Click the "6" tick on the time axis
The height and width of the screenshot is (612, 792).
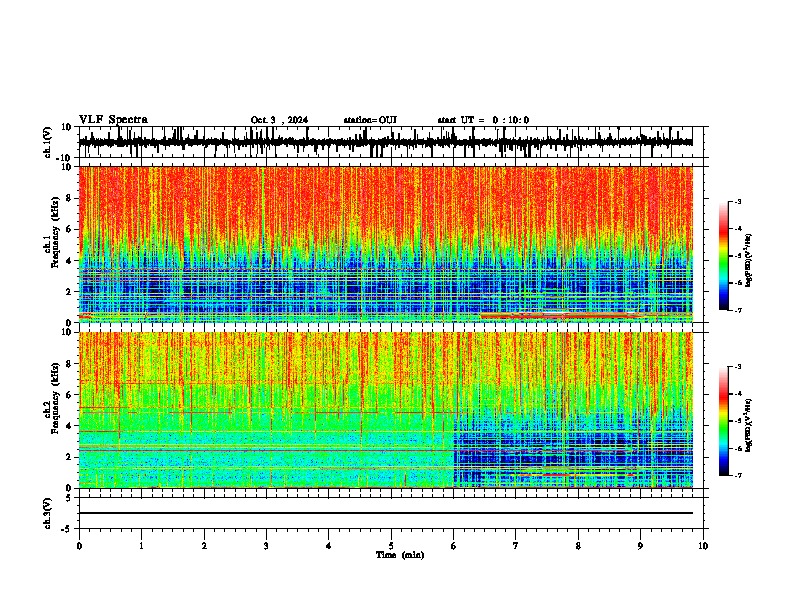454,546
